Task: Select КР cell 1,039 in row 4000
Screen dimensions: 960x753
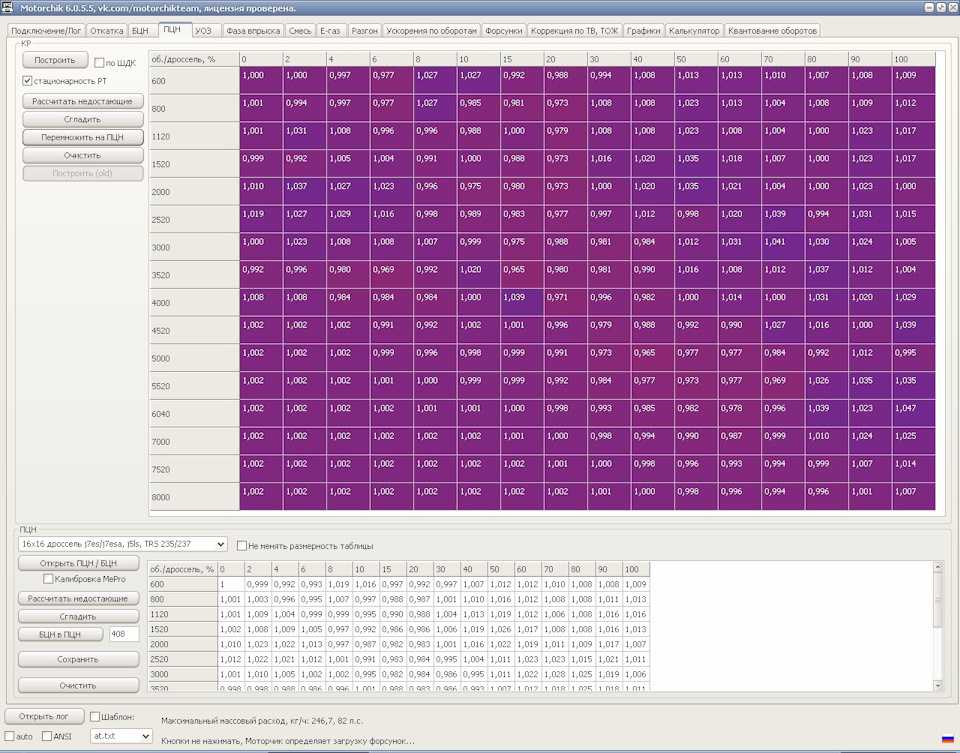Action: coord(522,302)
